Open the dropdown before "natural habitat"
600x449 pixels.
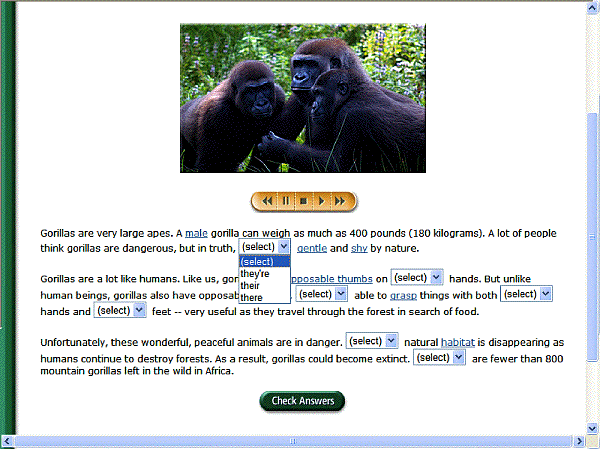372,341
